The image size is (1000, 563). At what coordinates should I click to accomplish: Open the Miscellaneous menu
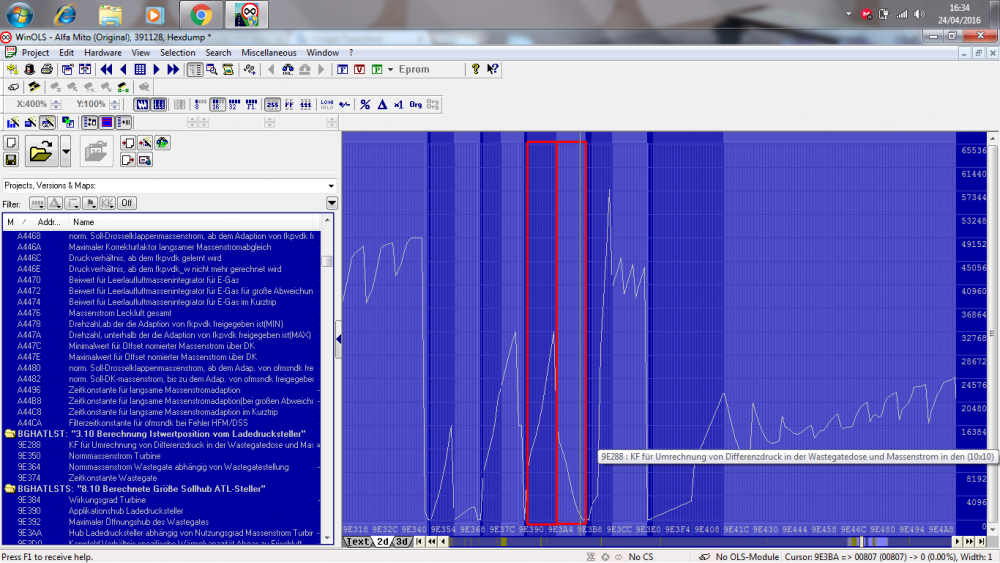(x=268, y=53)
